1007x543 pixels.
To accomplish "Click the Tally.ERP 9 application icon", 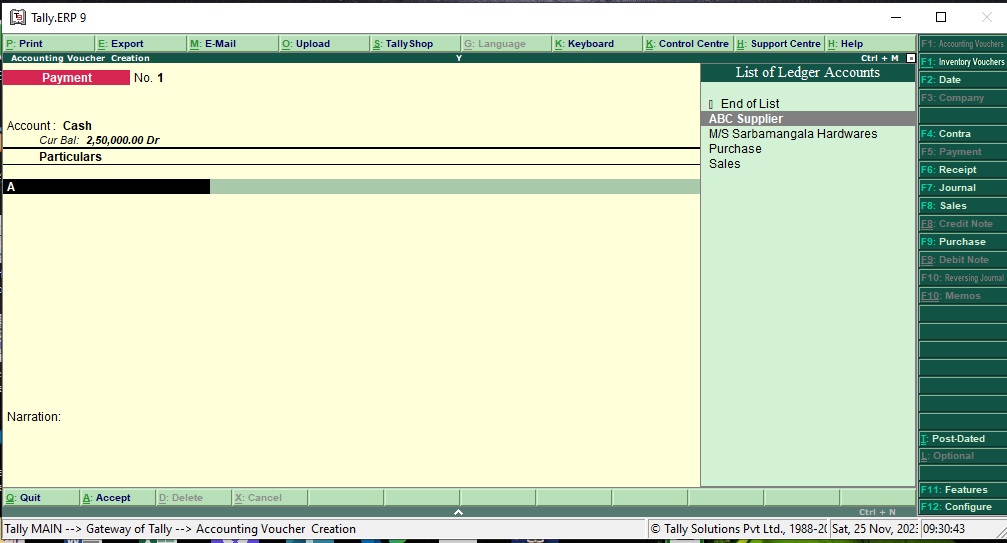I will pos(18,17).
